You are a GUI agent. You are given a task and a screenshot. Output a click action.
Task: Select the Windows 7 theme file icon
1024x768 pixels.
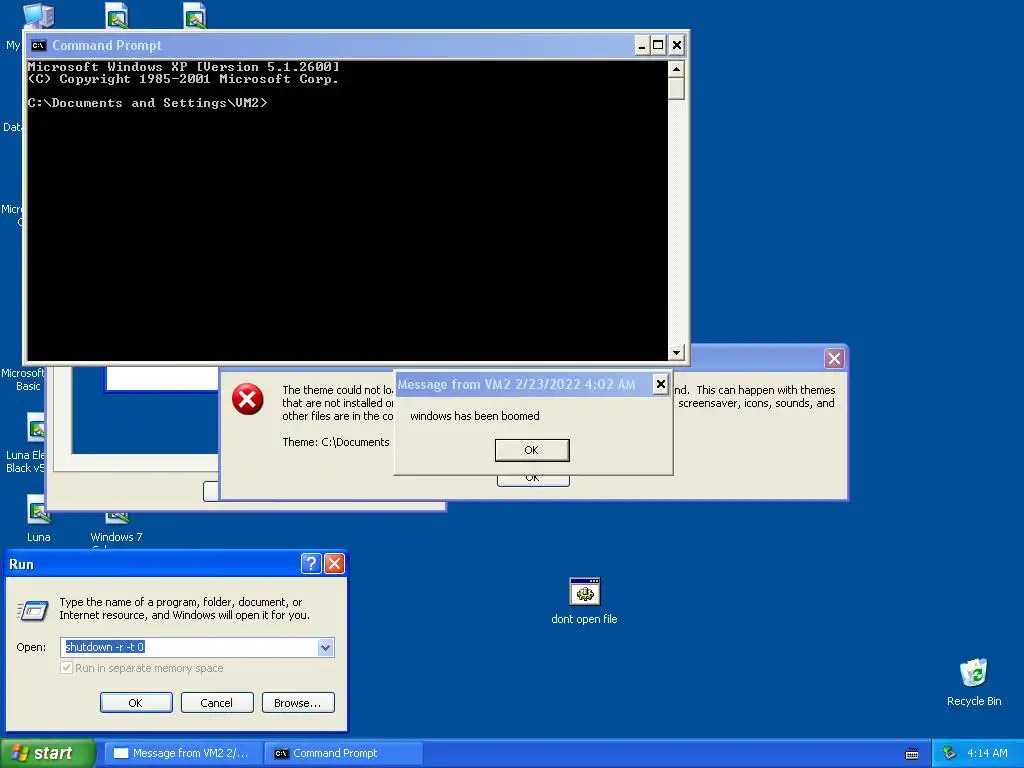117,518
